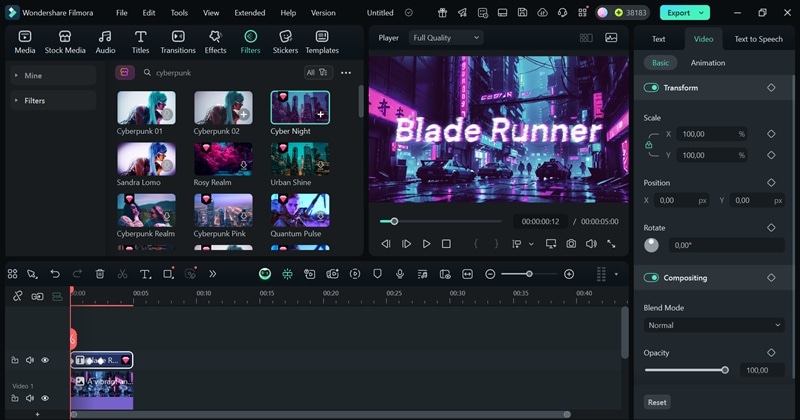Screen dimensions: 800x420
Task: Open the All filter sort dropdown
Action: 318,72
